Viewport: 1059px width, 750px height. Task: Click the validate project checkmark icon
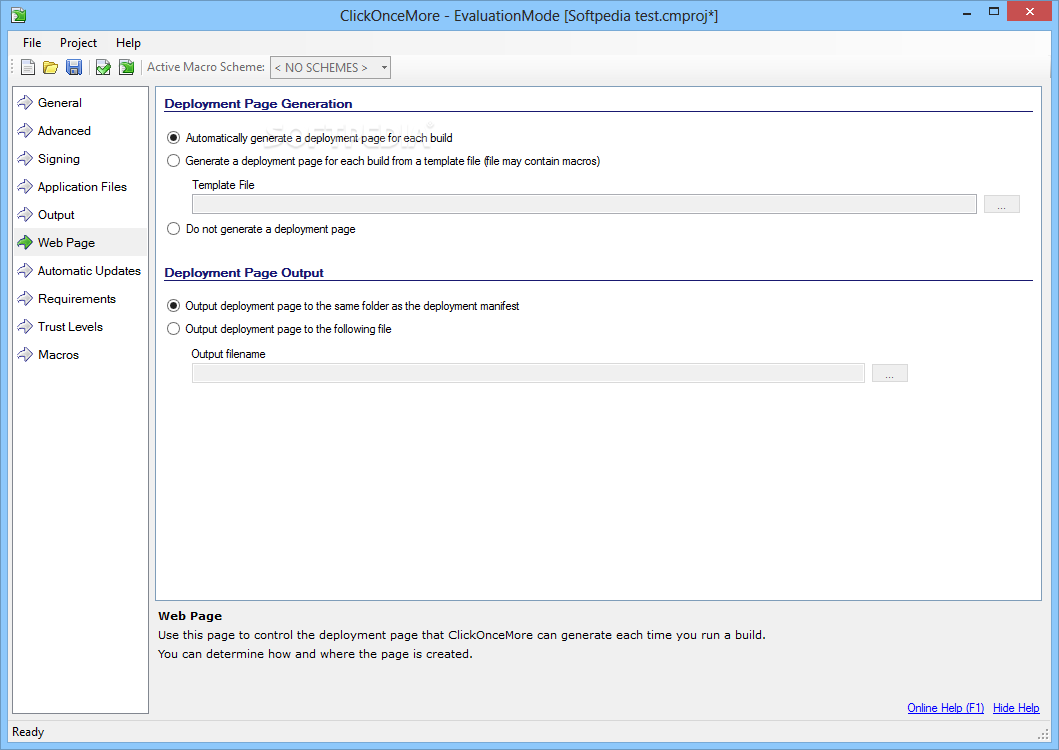click(x=103, y=67)
